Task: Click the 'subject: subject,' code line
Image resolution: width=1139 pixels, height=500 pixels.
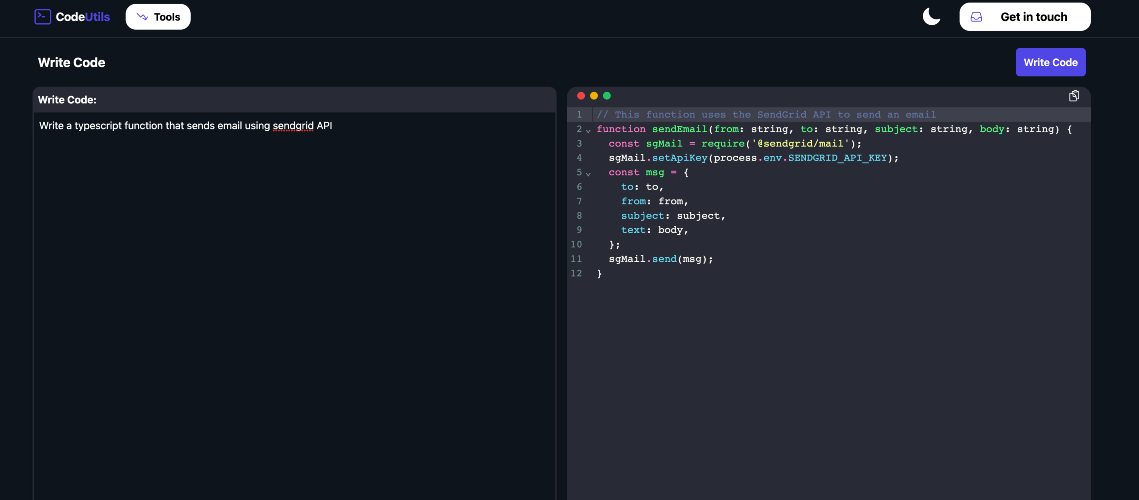Action: [673, 216]
